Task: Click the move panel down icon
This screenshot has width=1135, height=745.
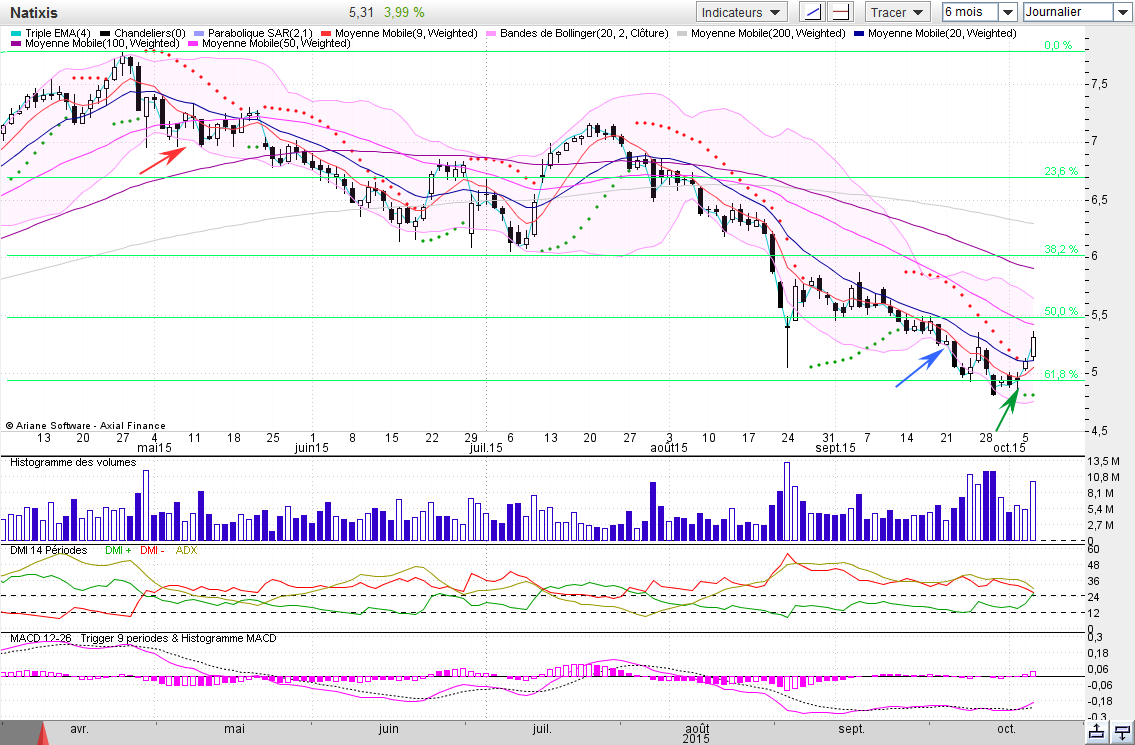Action: click(x=1122, y=731)
